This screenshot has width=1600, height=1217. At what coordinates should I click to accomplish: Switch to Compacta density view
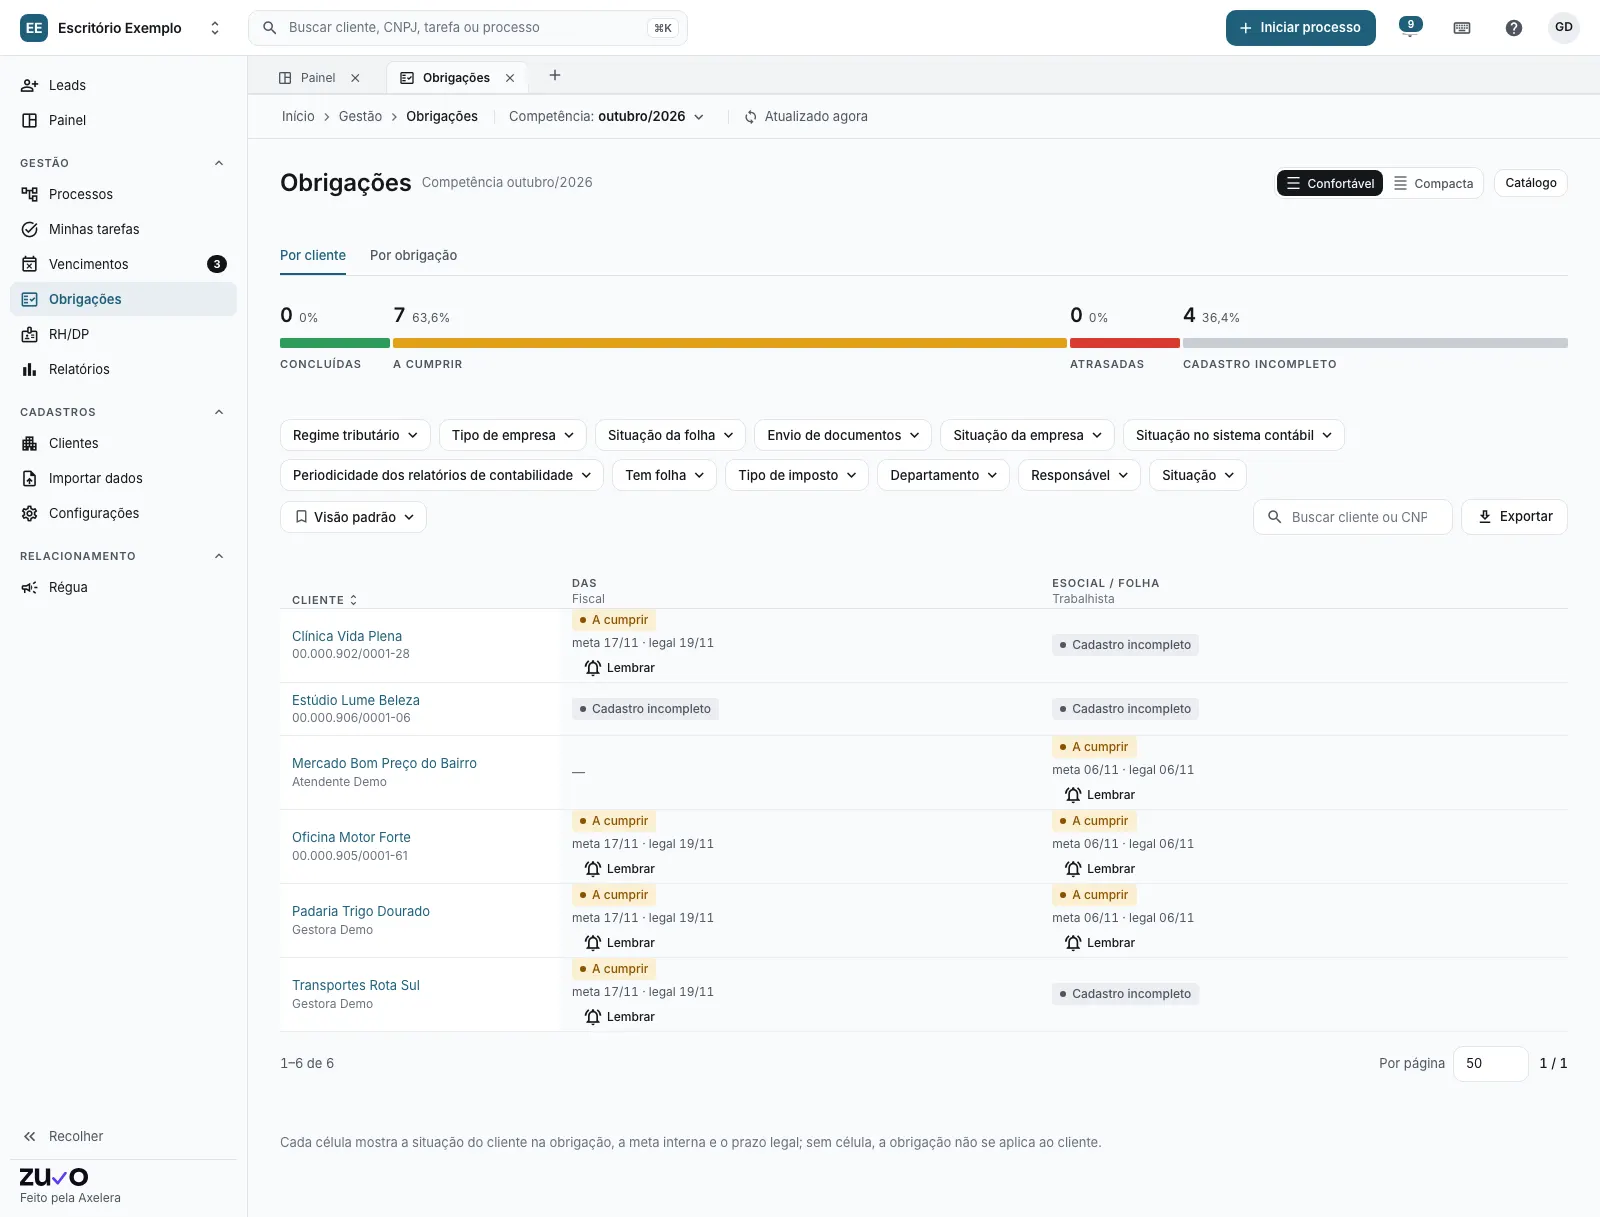(x=1433, y=183)
